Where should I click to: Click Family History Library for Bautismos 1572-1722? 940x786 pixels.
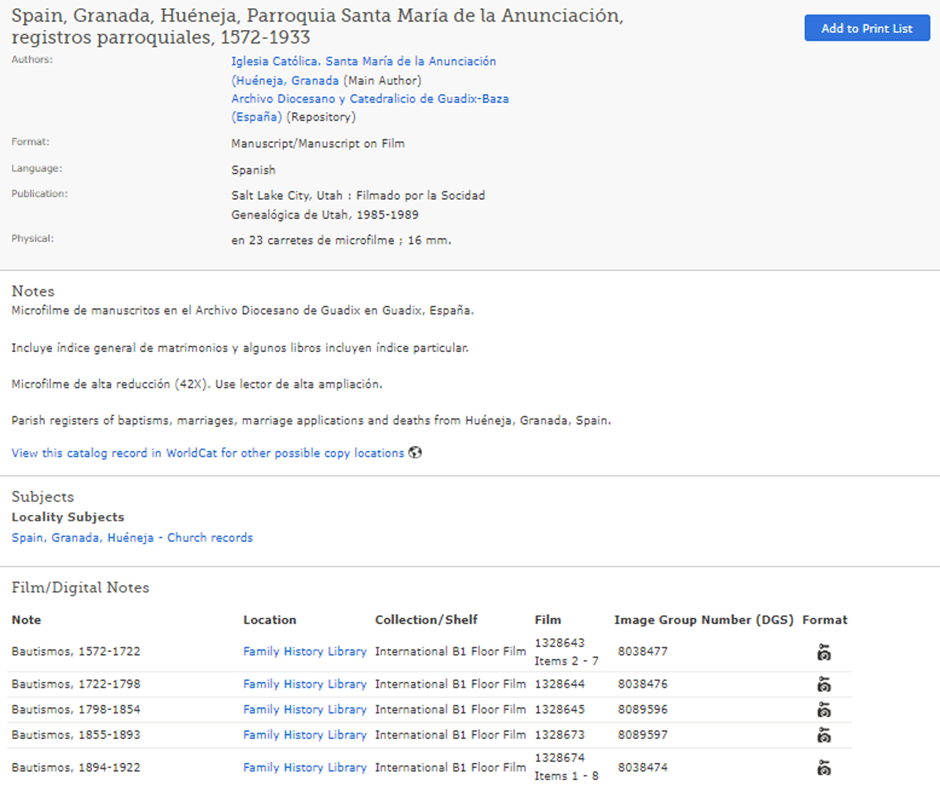(304, 652)
